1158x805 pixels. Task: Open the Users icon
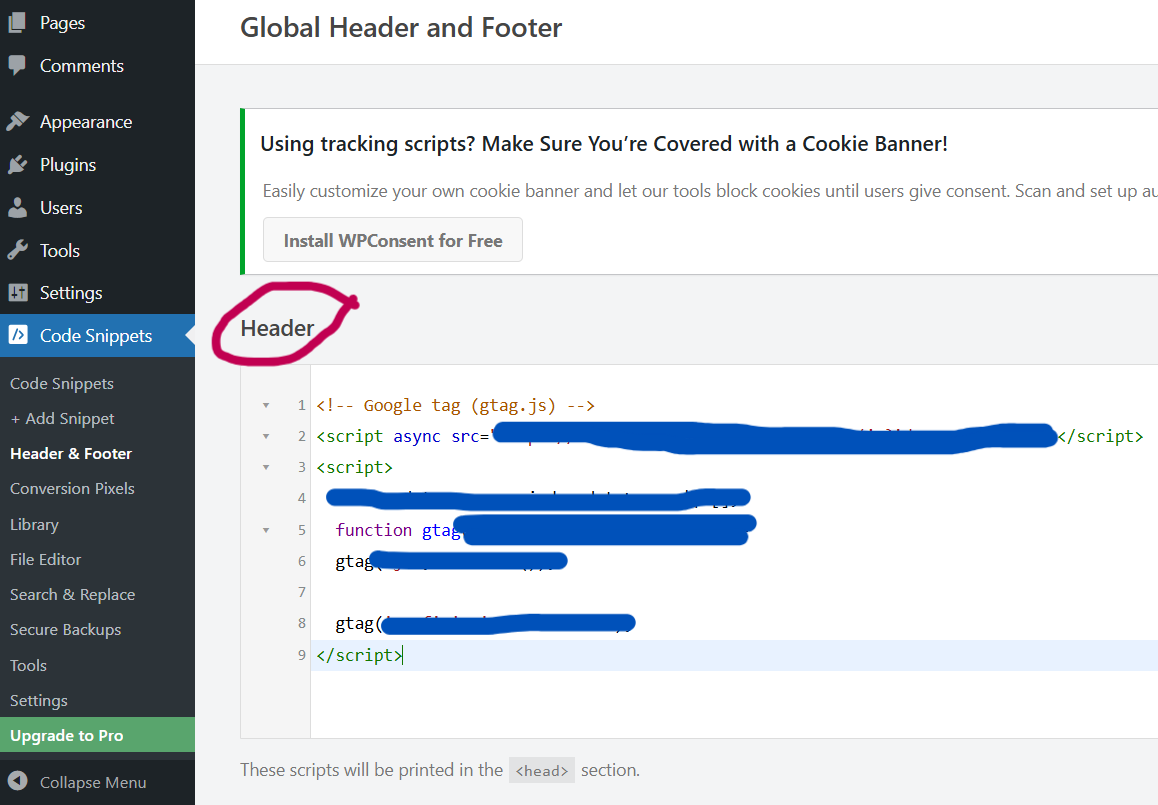pyautogui.click(x=17, y=207)
